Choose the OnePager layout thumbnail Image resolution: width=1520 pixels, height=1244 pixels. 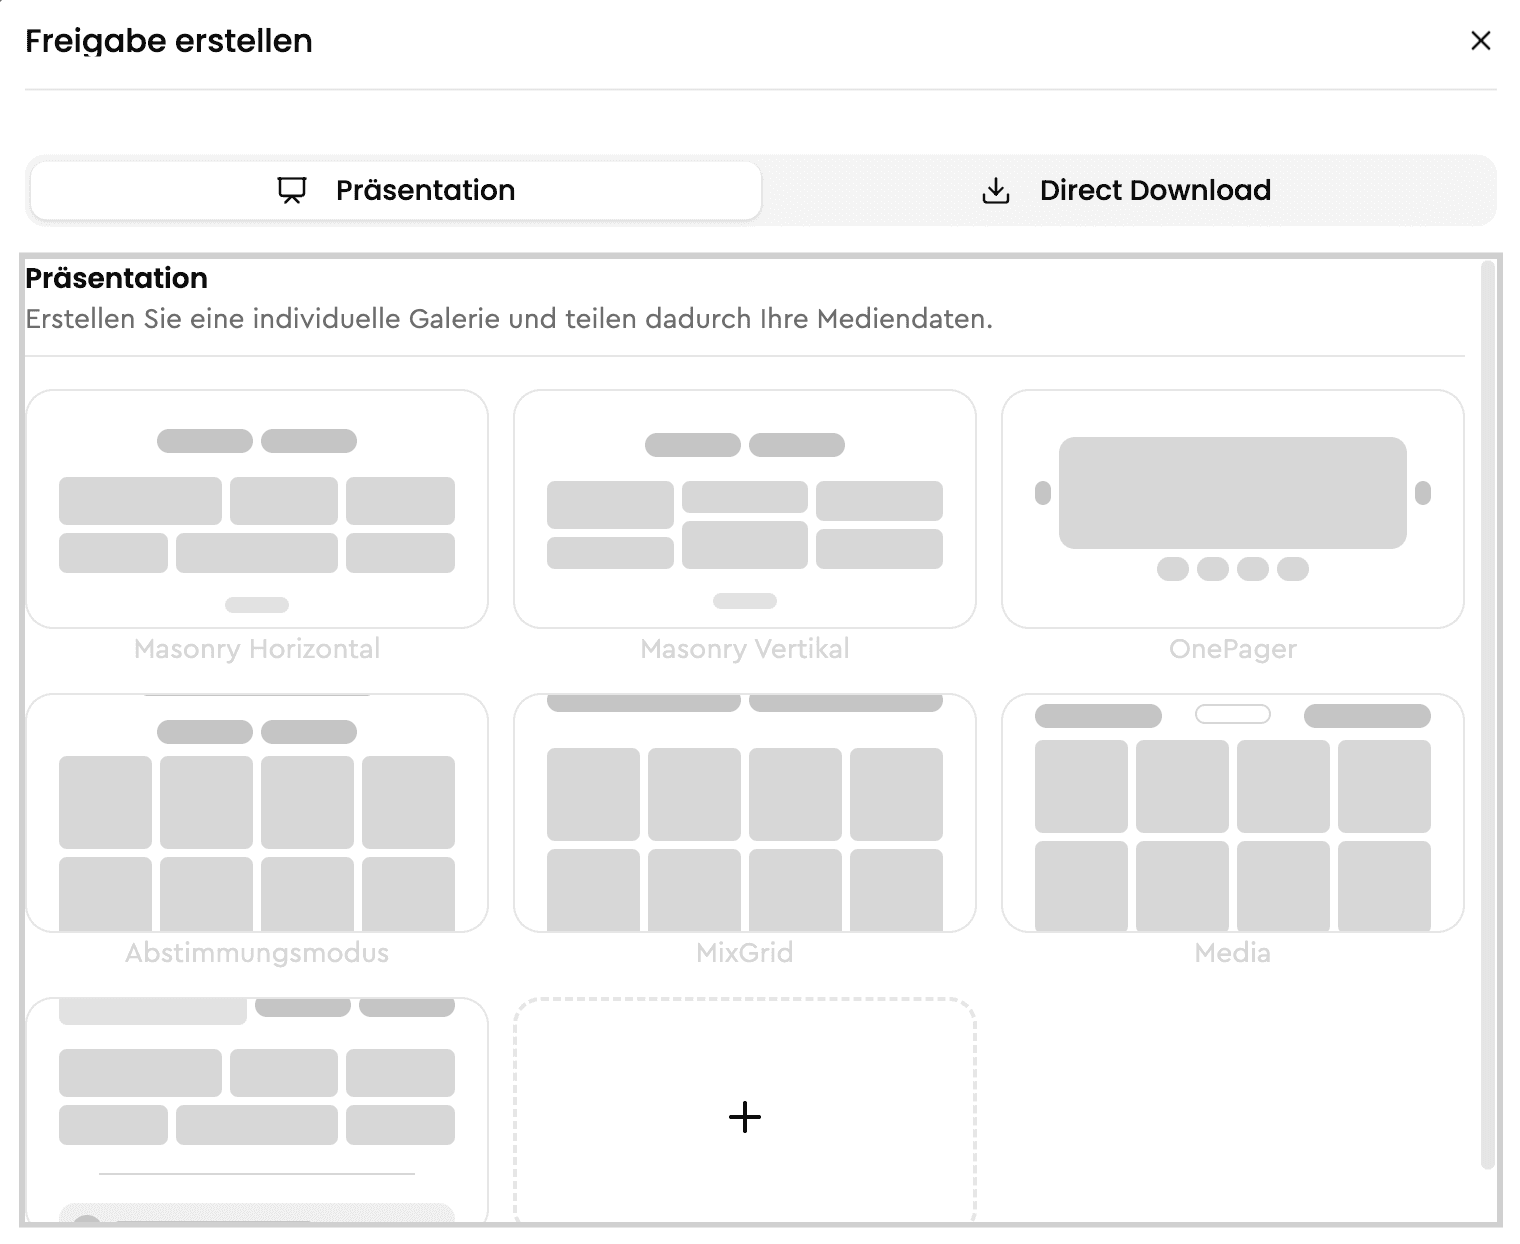click(1233, 509)
